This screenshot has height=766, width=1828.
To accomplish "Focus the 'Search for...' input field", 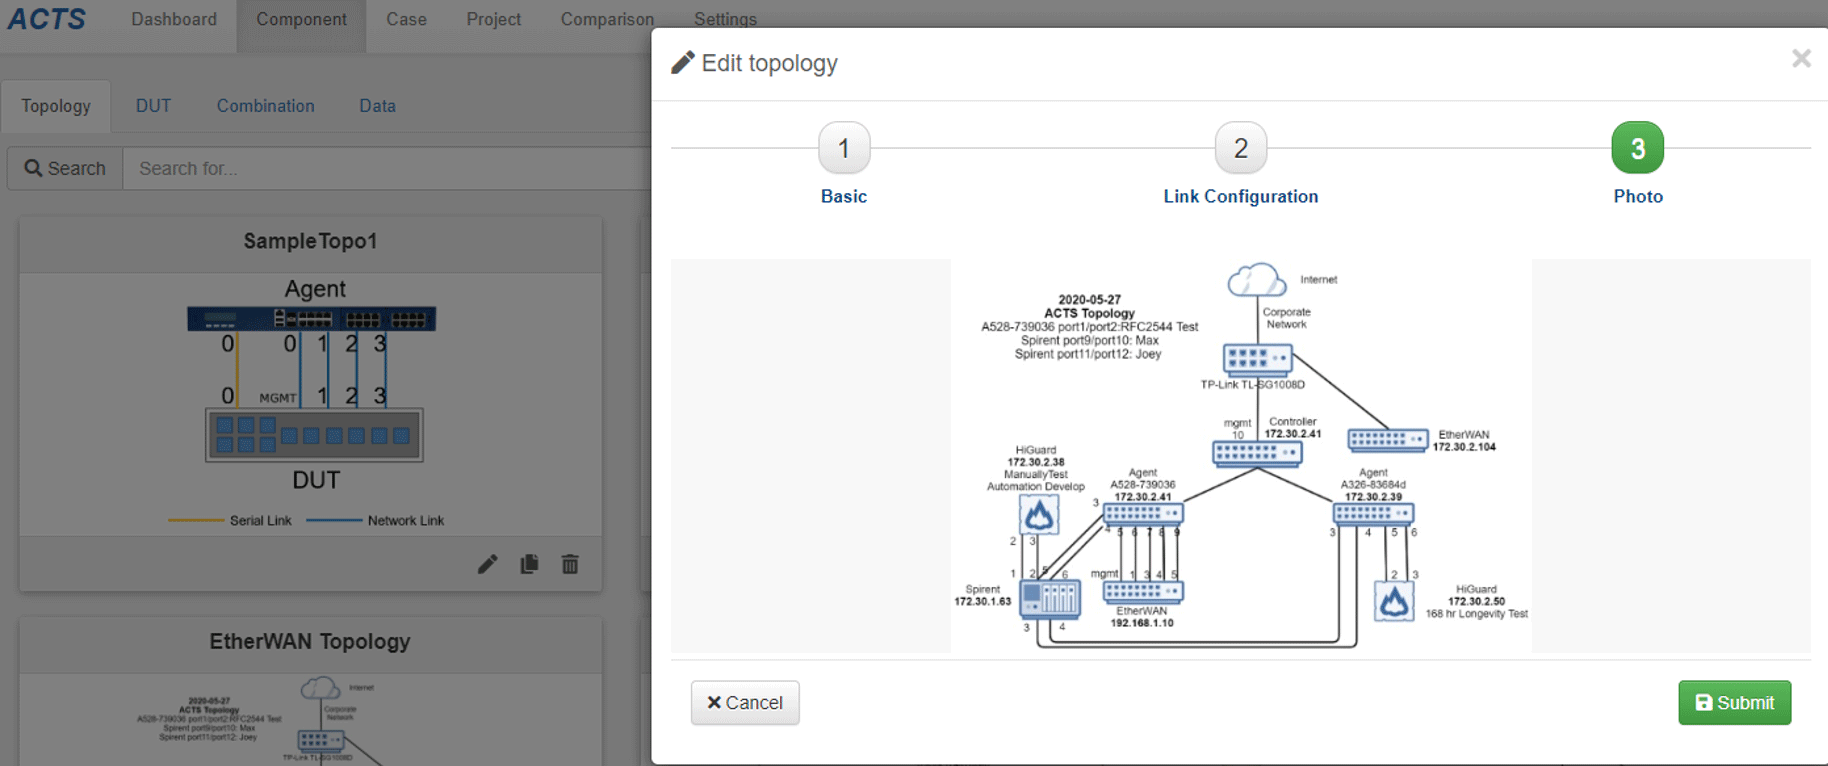I will tap(386, 168).
